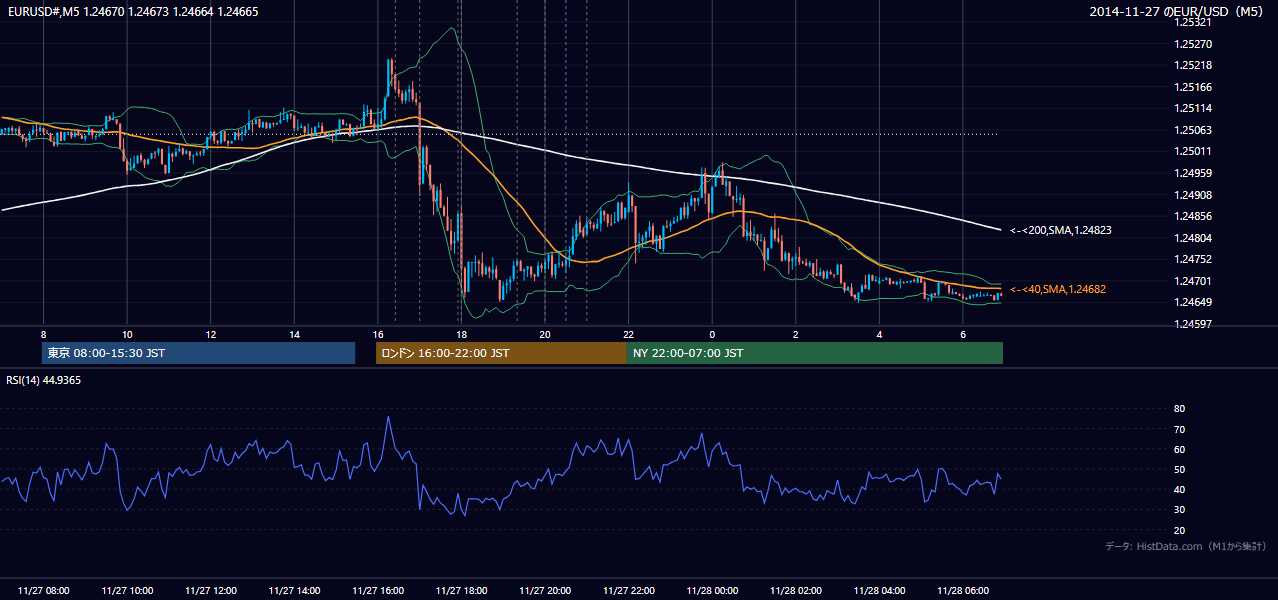Click hour label 6 under price chart
The height and width of the screenshot is (600, 1278).
pyautogui.click(x=963, y=334)
